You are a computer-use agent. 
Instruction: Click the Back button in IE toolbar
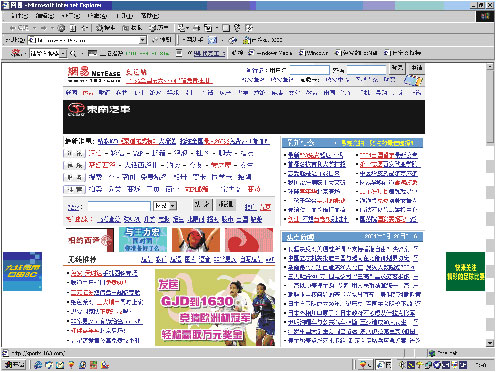point(19,28)
